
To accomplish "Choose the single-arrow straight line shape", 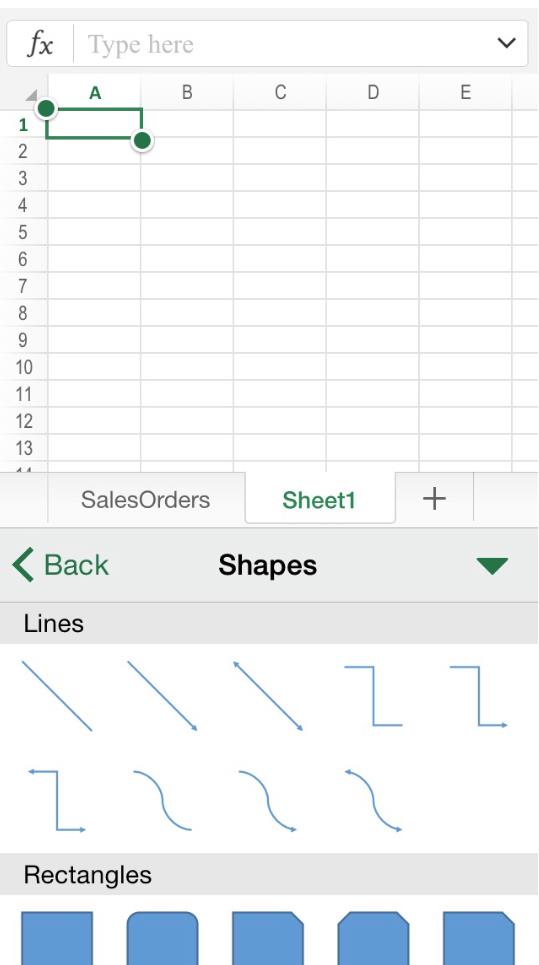I will click(x=162, y=696).
